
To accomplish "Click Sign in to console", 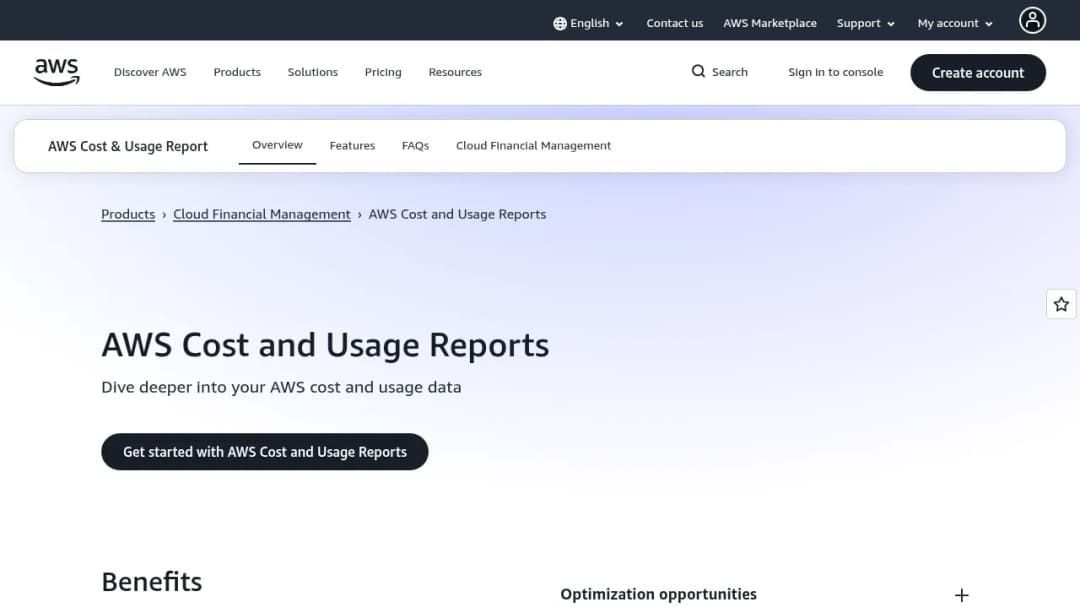I will coord(835,72).
